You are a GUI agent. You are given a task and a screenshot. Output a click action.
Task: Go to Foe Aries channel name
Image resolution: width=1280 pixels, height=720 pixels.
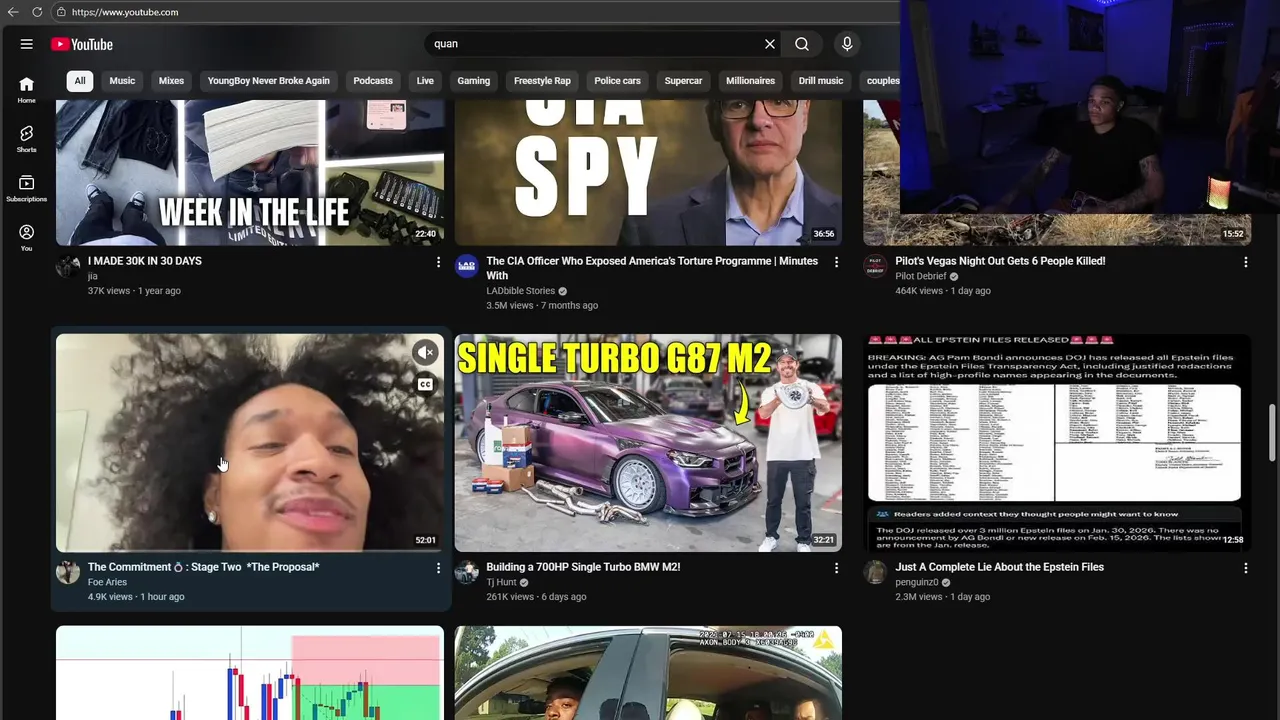(108, 582)
